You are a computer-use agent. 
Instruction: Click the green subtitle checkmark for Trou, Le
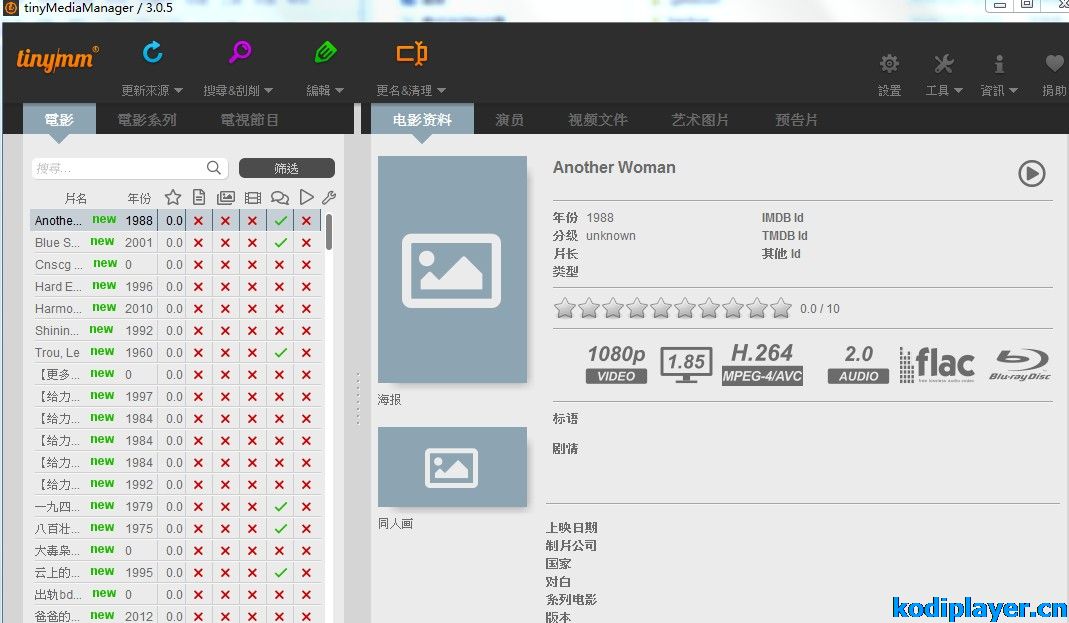(x=280, y=352)
